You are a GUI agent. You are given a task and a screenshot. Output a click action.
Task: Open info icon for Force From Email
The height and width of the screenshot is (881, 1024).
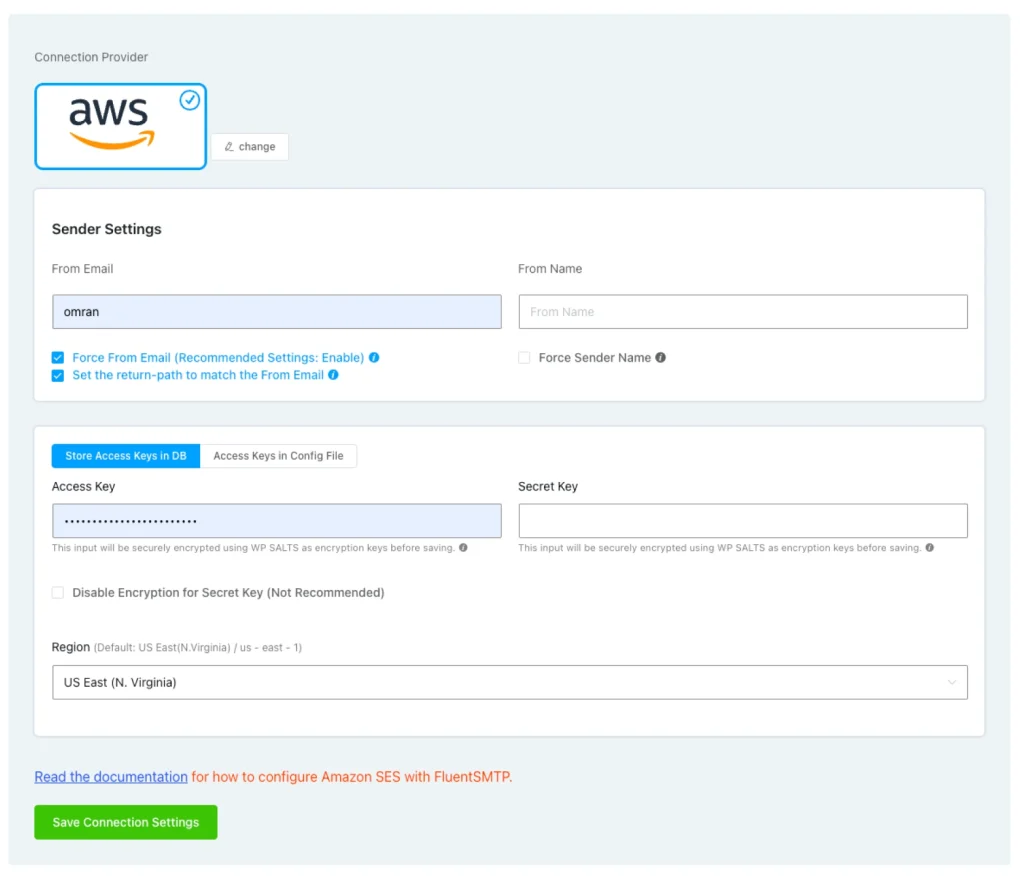point(374,357)
